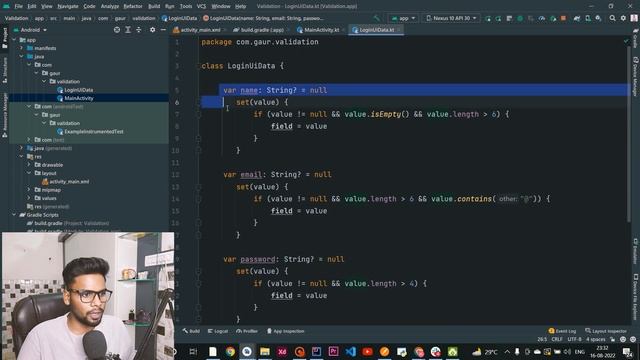Select ExampleInstrumentedTest in the project tree
Viewport: 640px width, 360px height.
[90, 131]
